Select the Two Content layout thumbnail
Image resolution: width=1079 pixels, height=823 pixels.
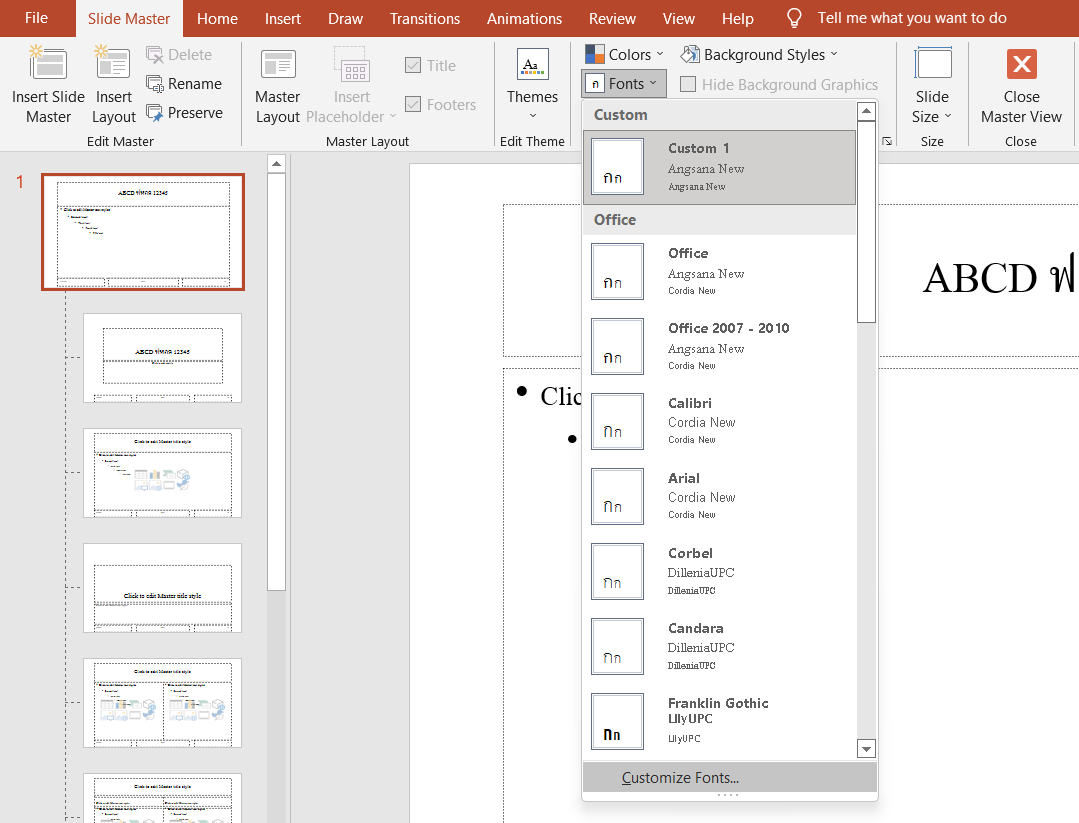point(162,703)
